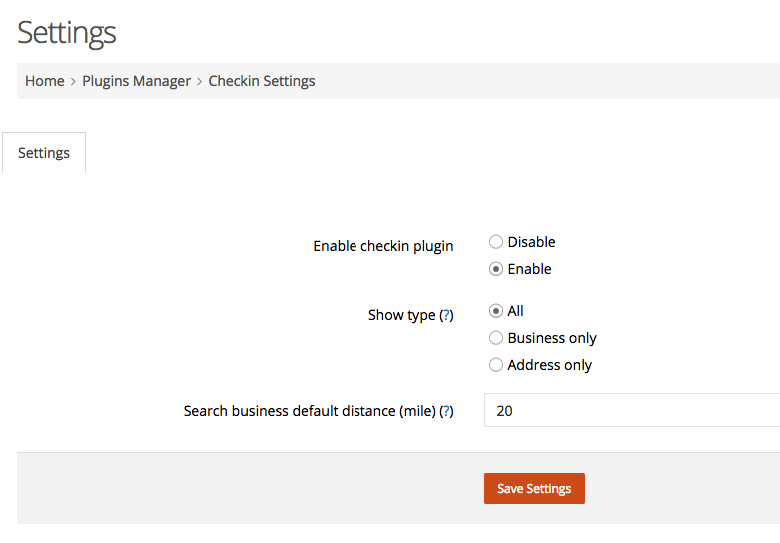Viewport: 780px width, 543px height.
Task: Click first breadcrumb chevron after Home
Action: [x=73, y=81]
